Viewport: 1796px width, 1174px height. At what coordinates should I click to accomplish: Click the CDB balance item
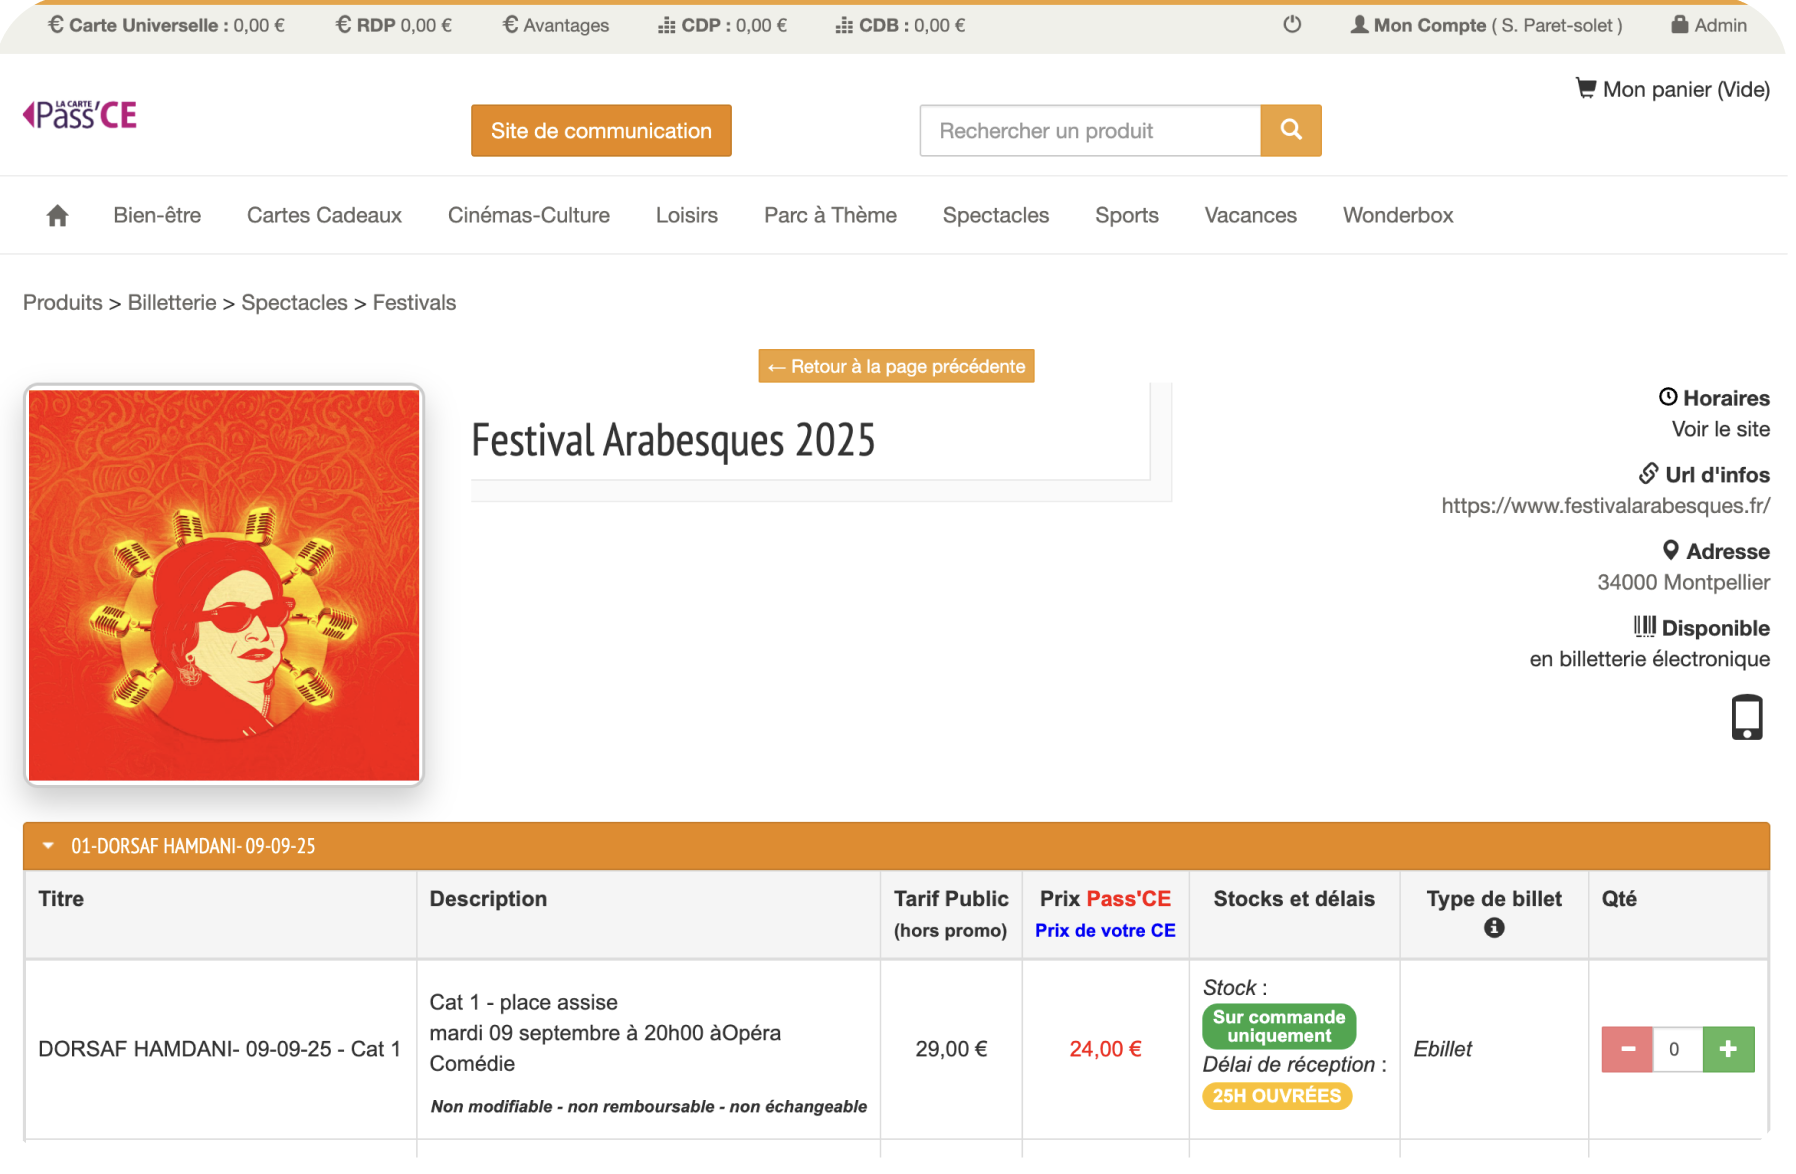coord(901,25)
